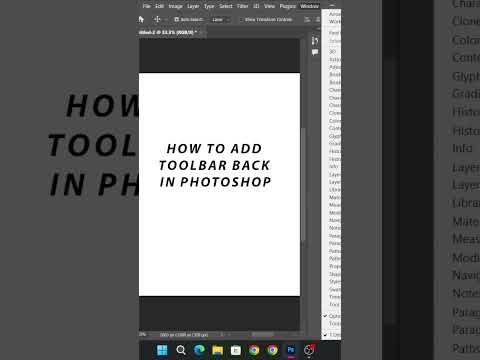Open the History panel icon
This screenshot has height=360, width=480.
pyautogui.click(x=315, y=41)
